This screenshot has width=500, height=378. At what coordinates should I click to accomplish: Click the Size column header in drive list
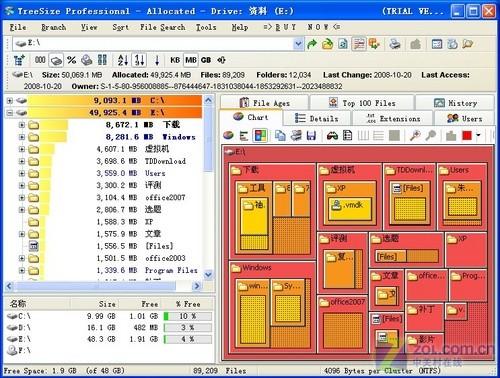pyautogui.click(x=107, y=304)
